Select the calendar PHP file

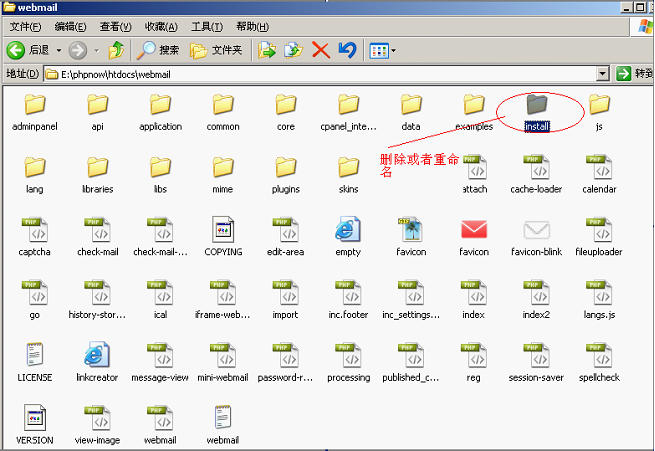[599, 175]
